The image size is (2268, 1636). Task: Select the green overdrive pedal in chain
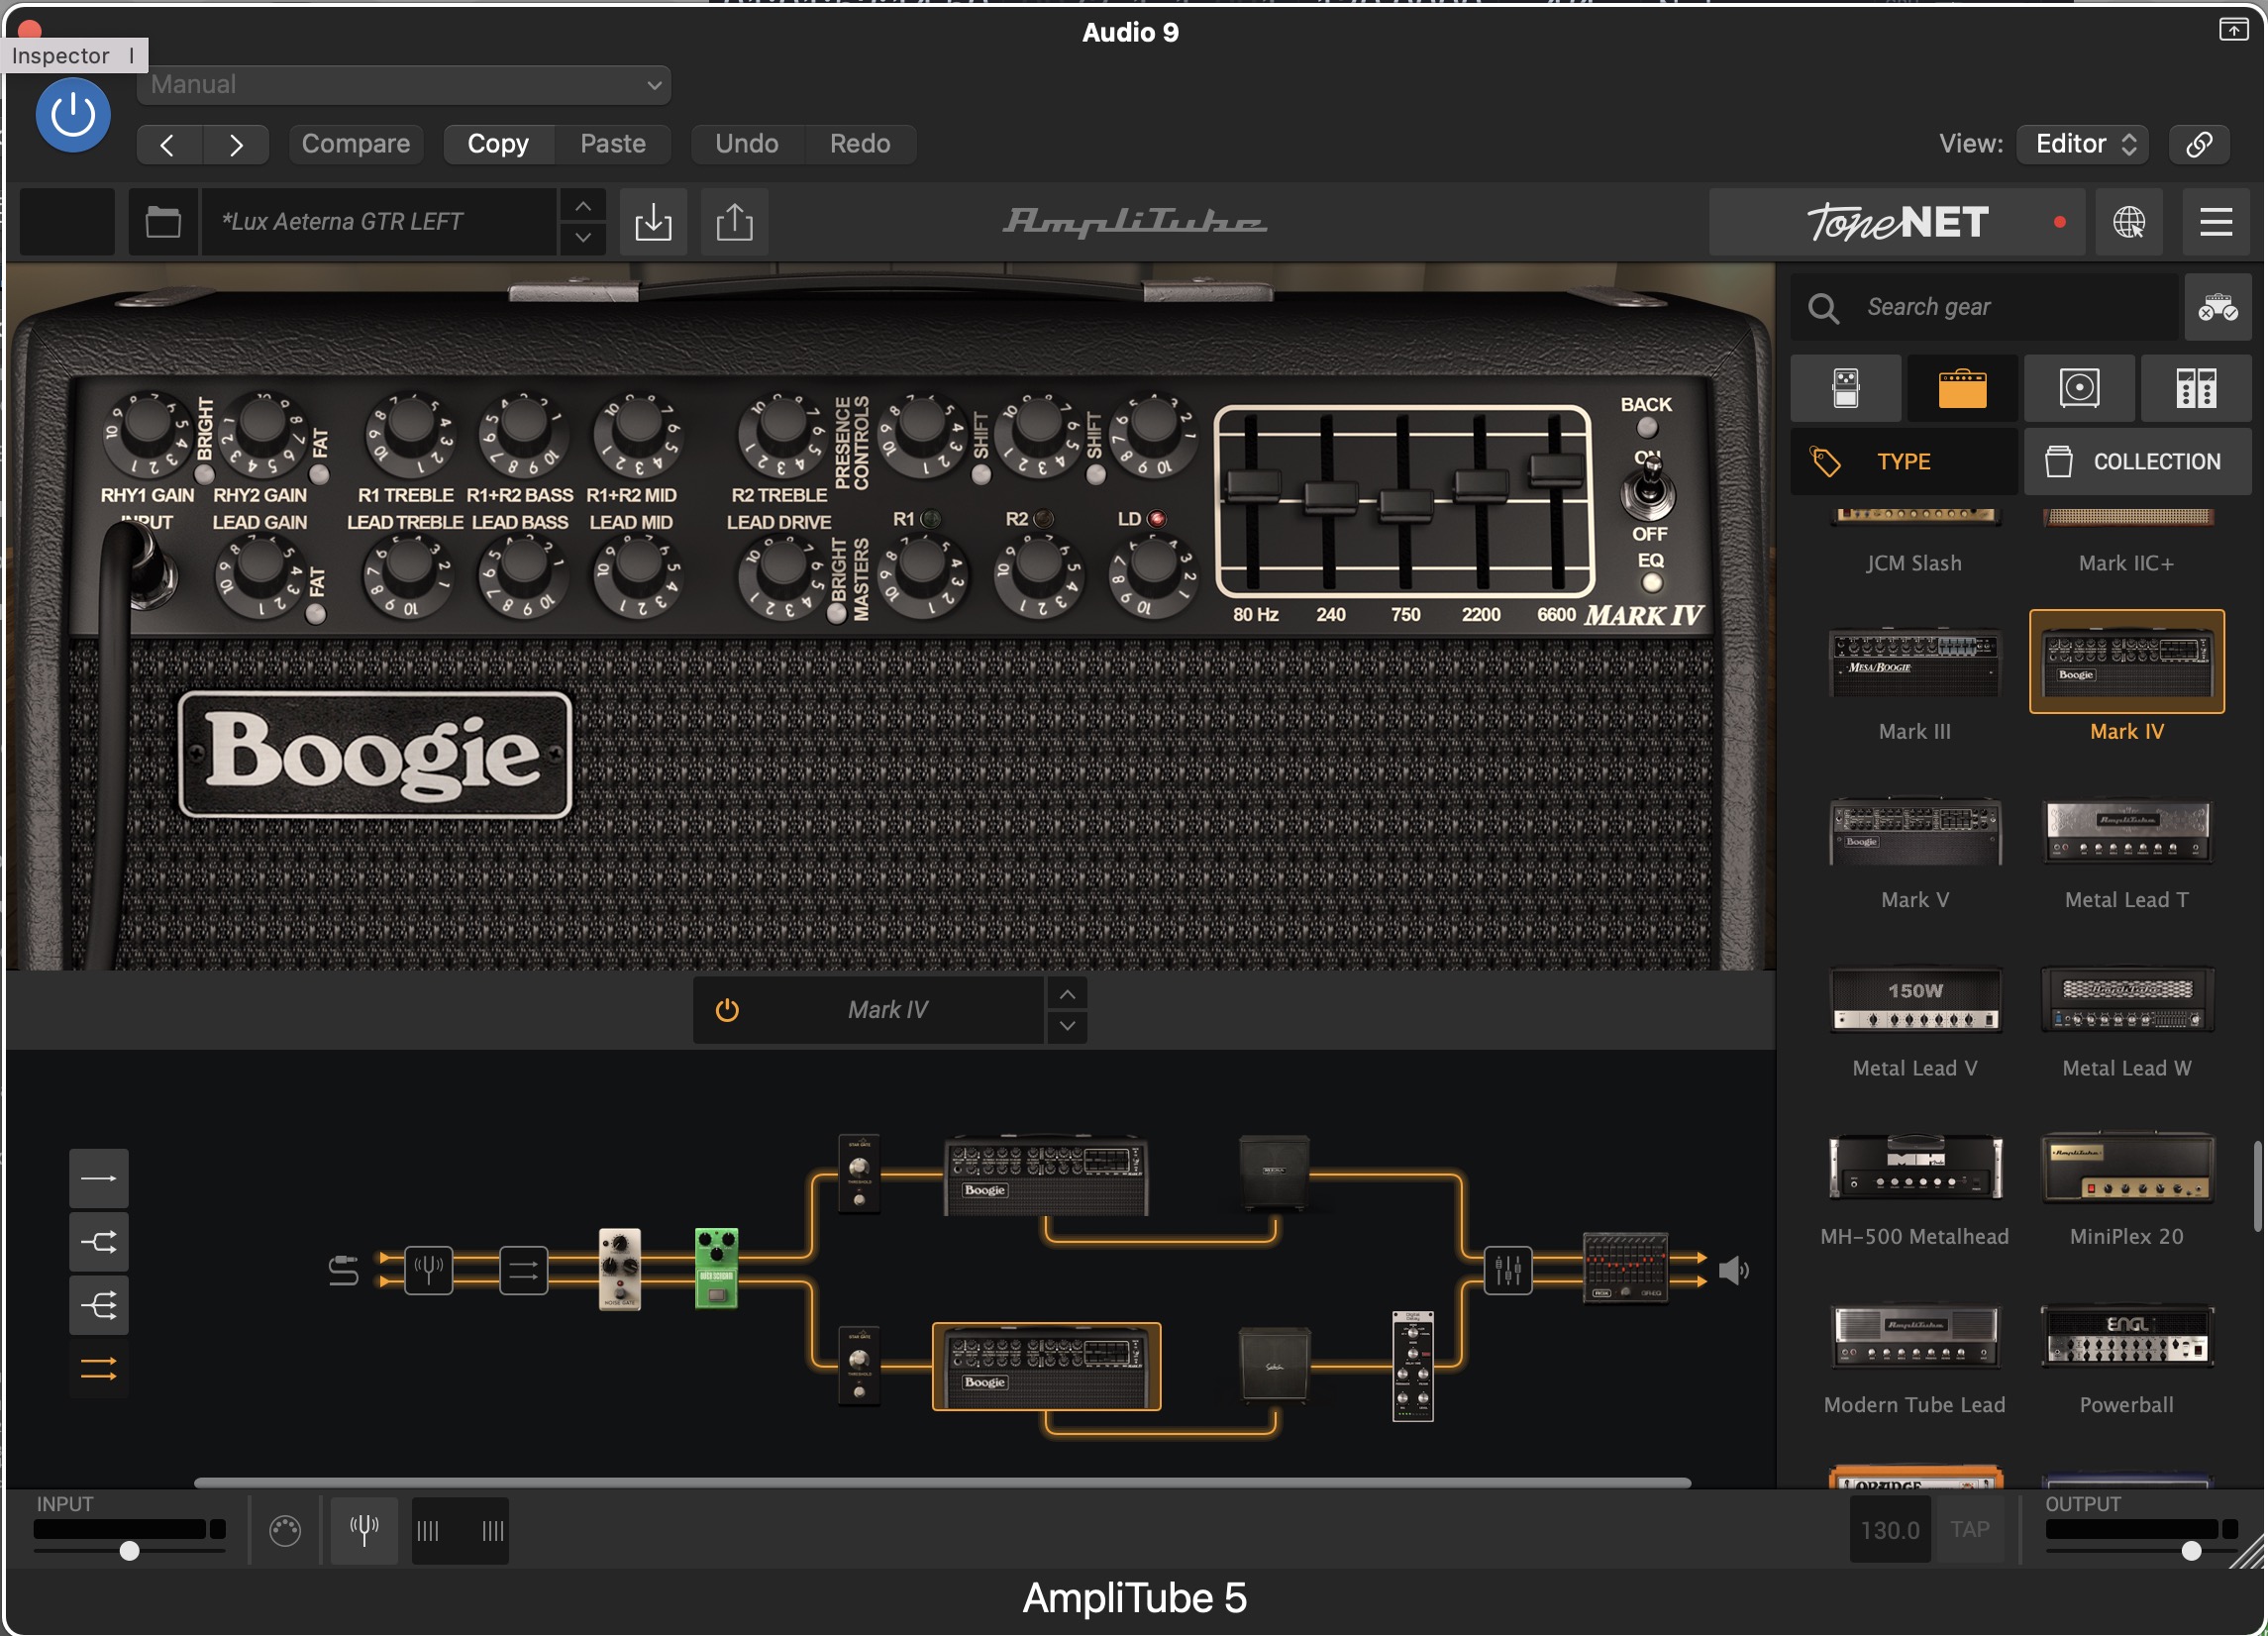[x=716, y=1268]
